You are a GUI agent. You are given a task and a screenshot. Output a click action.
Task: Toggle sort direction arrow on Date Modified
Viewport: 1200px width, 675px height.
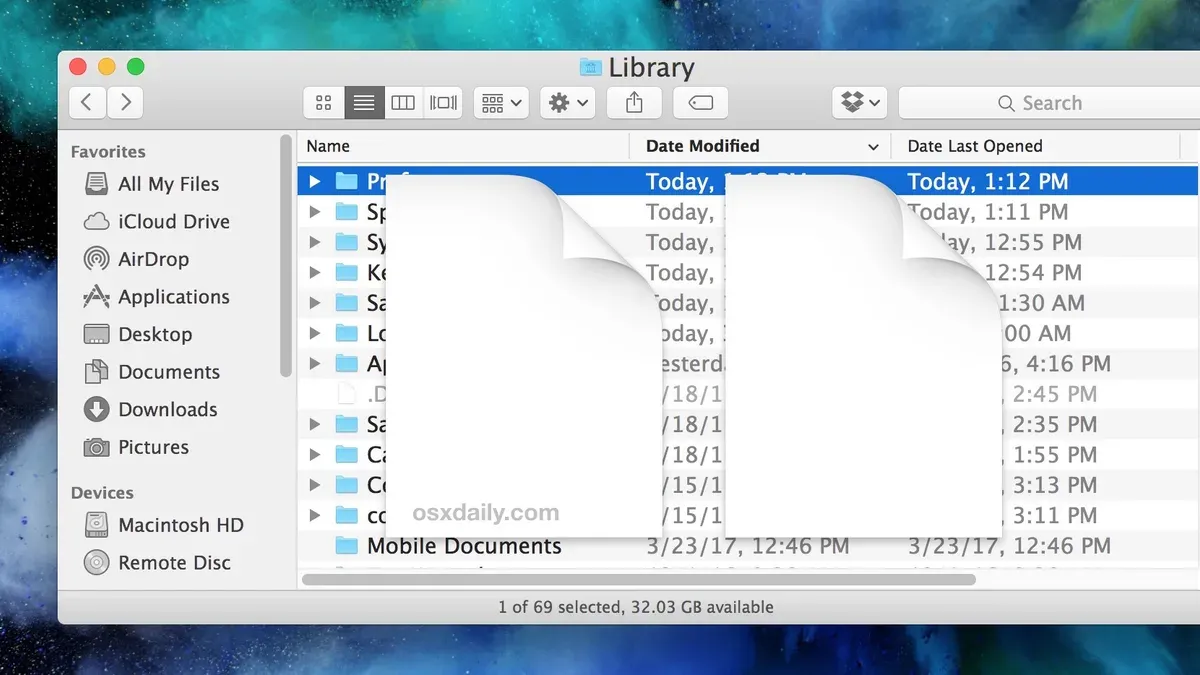click(x=873, y=147)
